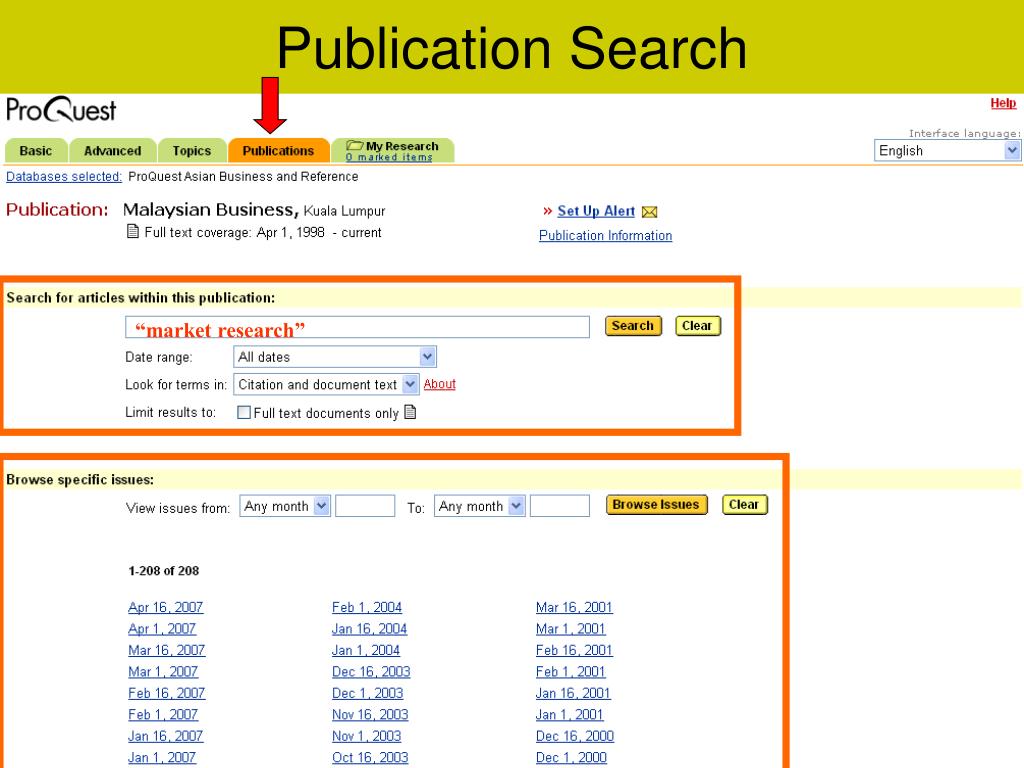
Task: Open the Feb 16, 2007 issue
Action: (167, 694)
